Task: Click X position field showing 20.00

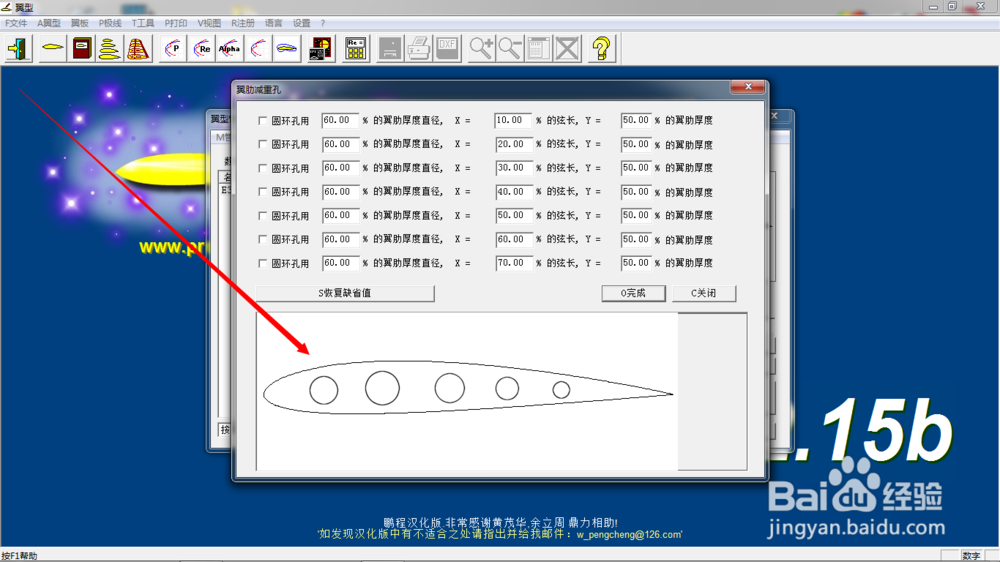Action: click(513, 144)
